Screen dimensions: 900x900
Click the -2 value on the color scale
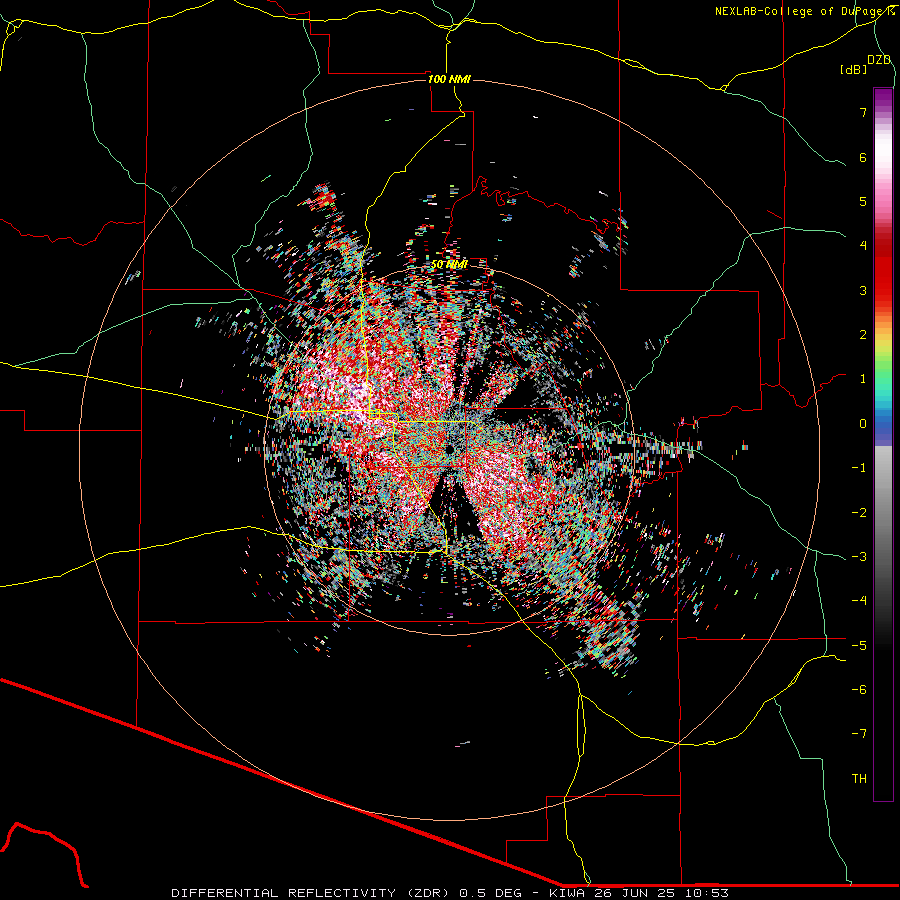click(859, 513)
